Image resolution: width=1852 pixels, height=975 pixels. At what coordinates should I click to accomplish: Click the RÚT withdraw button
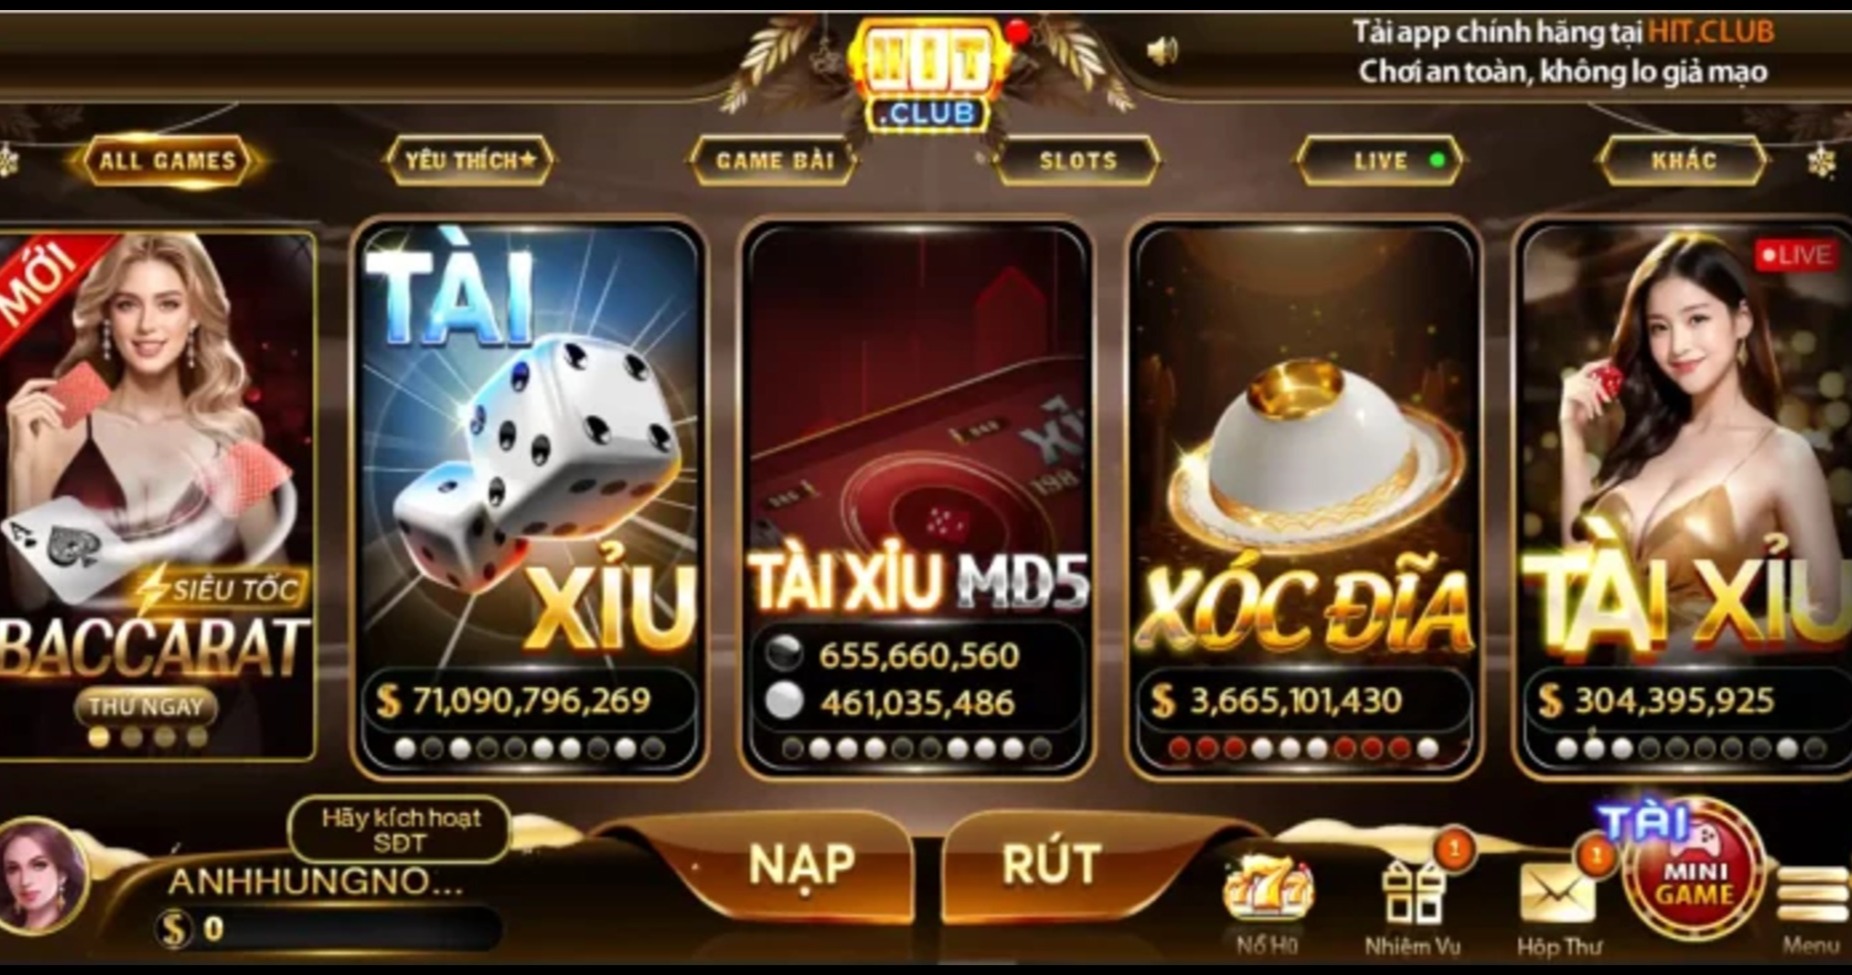pos(1052,864)
